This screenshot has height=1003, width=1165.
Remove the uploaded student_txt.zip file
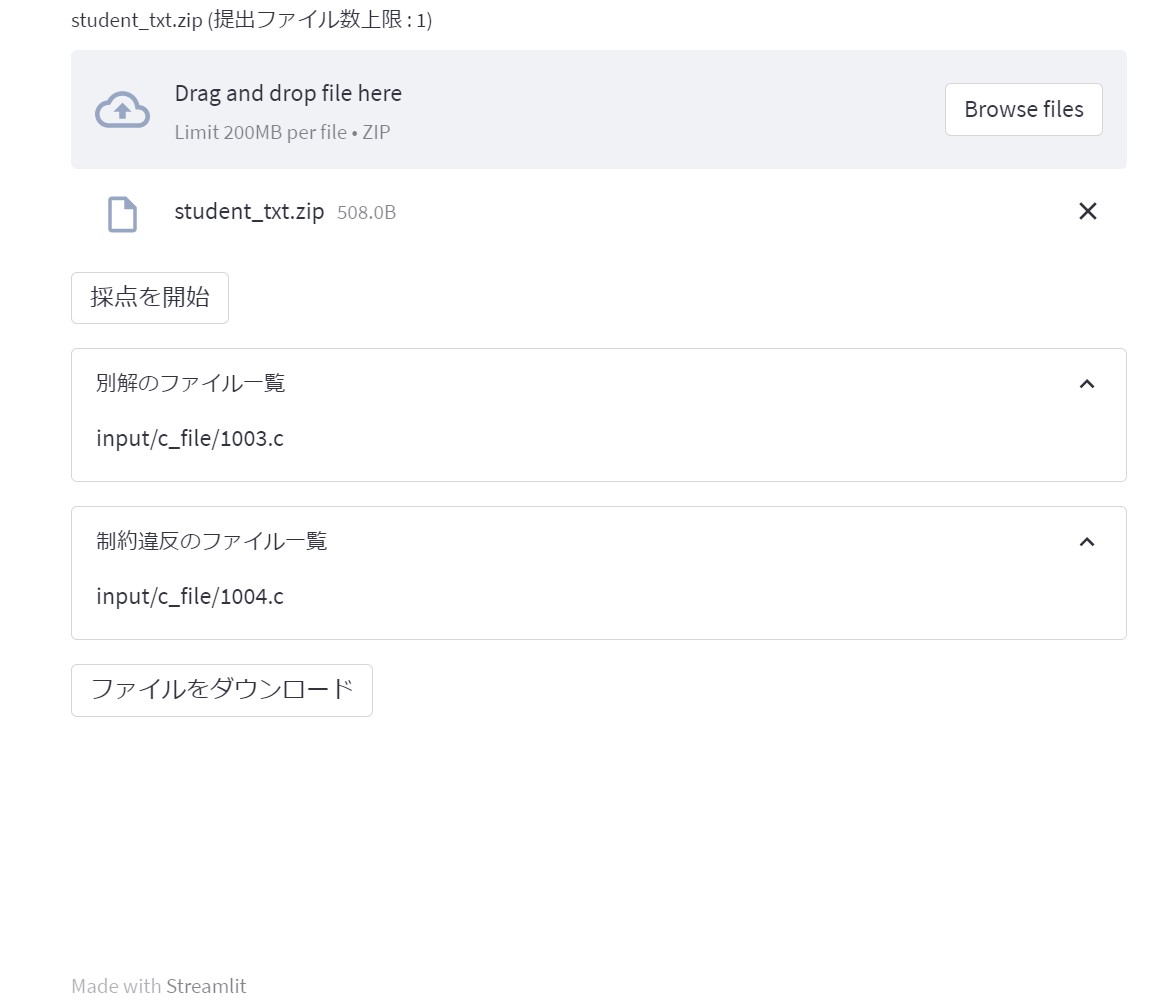[x=1087, y=211]
